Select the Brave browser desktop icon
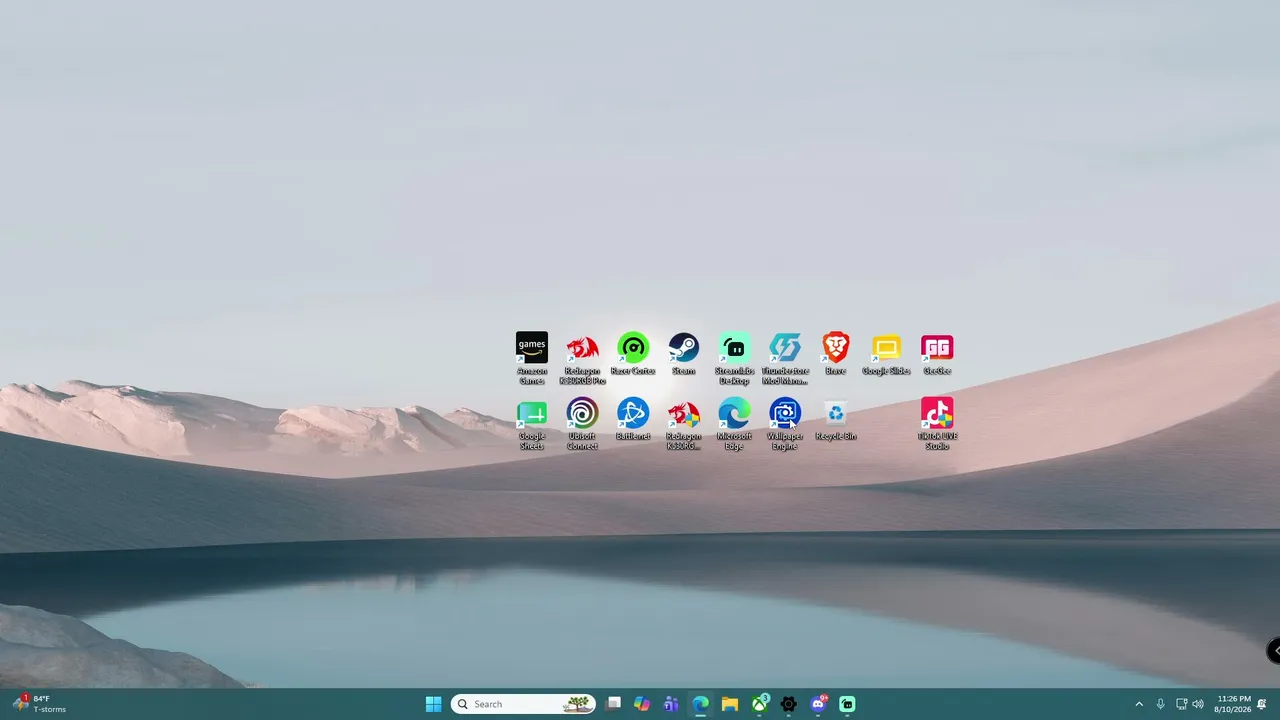The width and height of the screenshot is (1280, 720). pos(836,354)
